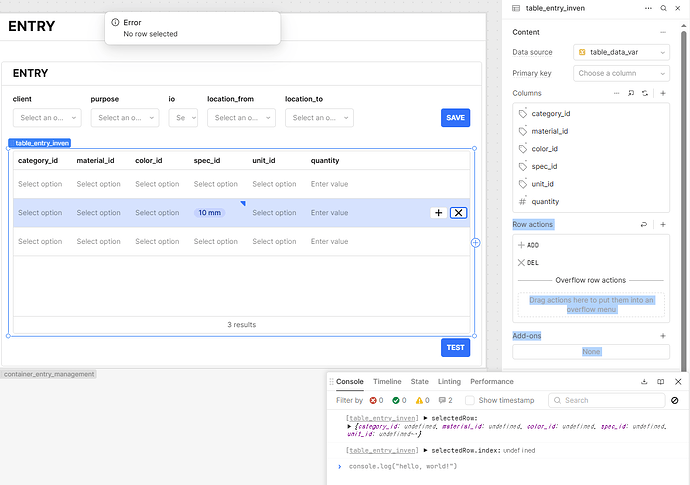
Task: Click inspector panel vertical scrollbar
Action: click(x=683, y=198)
